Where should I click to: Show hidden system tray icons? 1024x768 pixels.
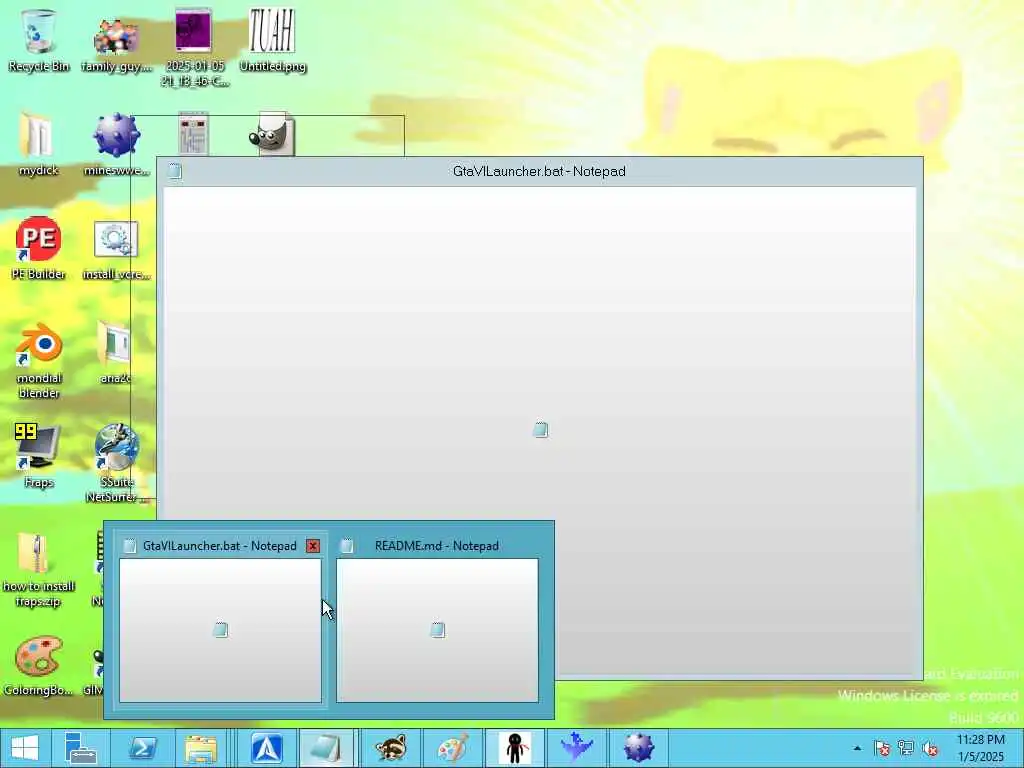pos(857,748)
